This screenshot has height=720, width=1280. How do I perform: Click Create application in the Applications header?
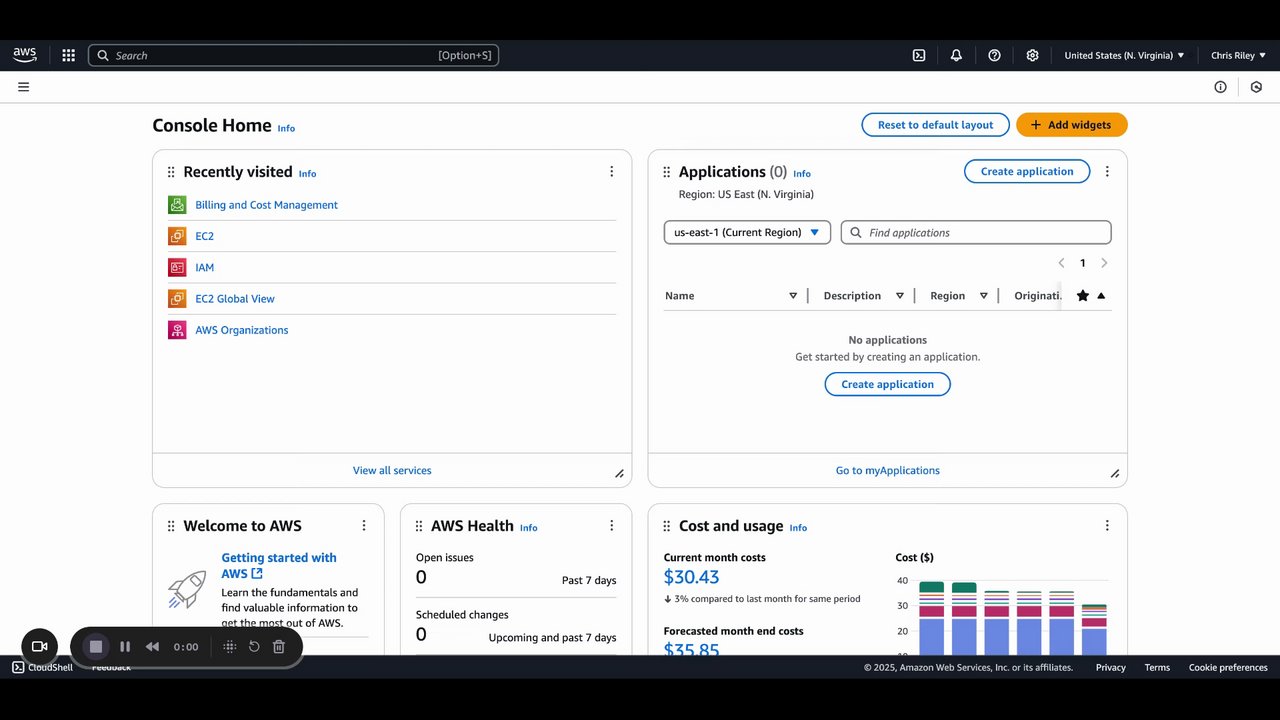pos(1027,172)
